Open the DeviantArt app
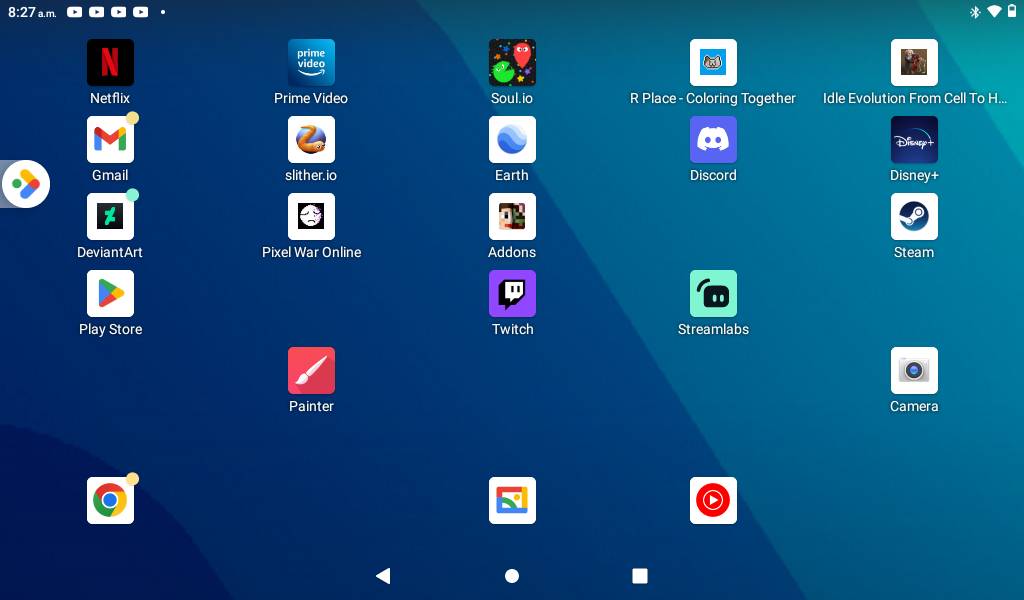The width and height of the screenshot is (1024, 600). [110, 217]
